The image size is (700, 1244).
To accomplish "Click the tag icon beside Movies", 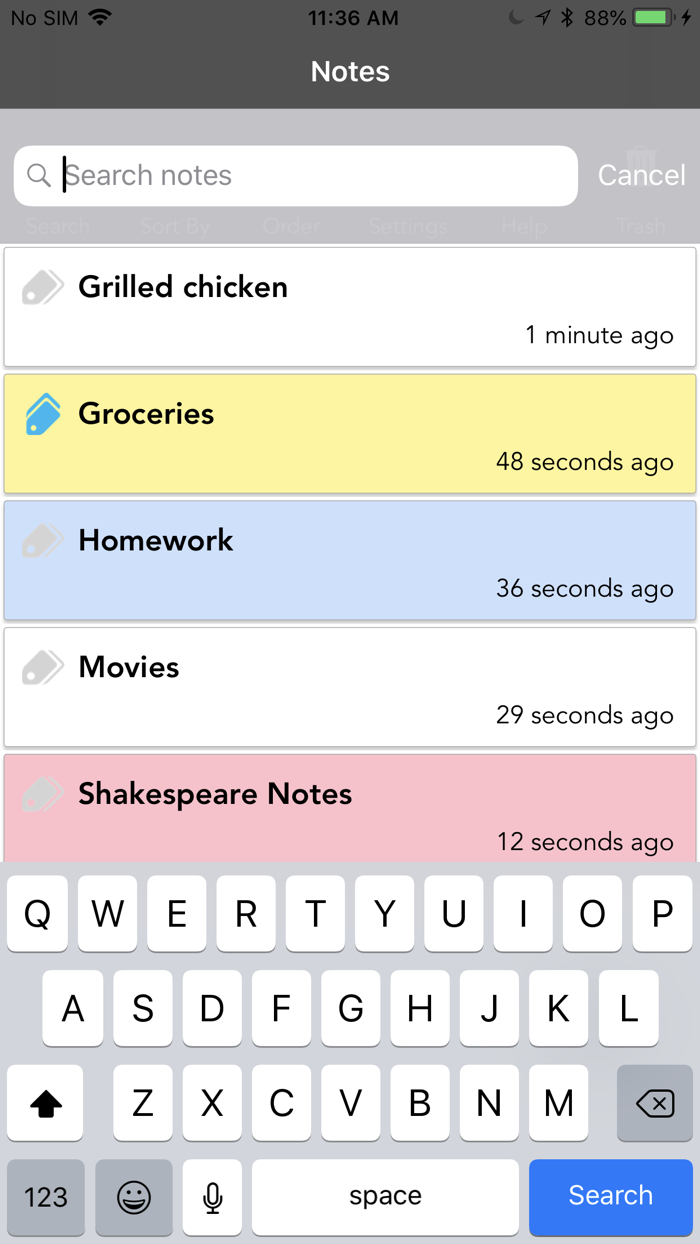I will click(42, 667).
